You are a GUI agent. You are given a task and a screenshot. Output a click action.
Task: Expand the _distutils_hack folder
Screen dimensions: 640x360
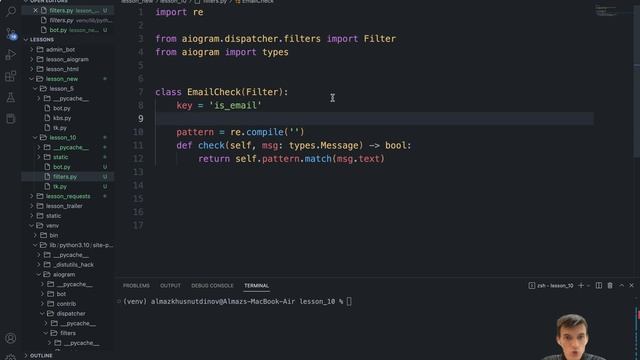point(73,265)
